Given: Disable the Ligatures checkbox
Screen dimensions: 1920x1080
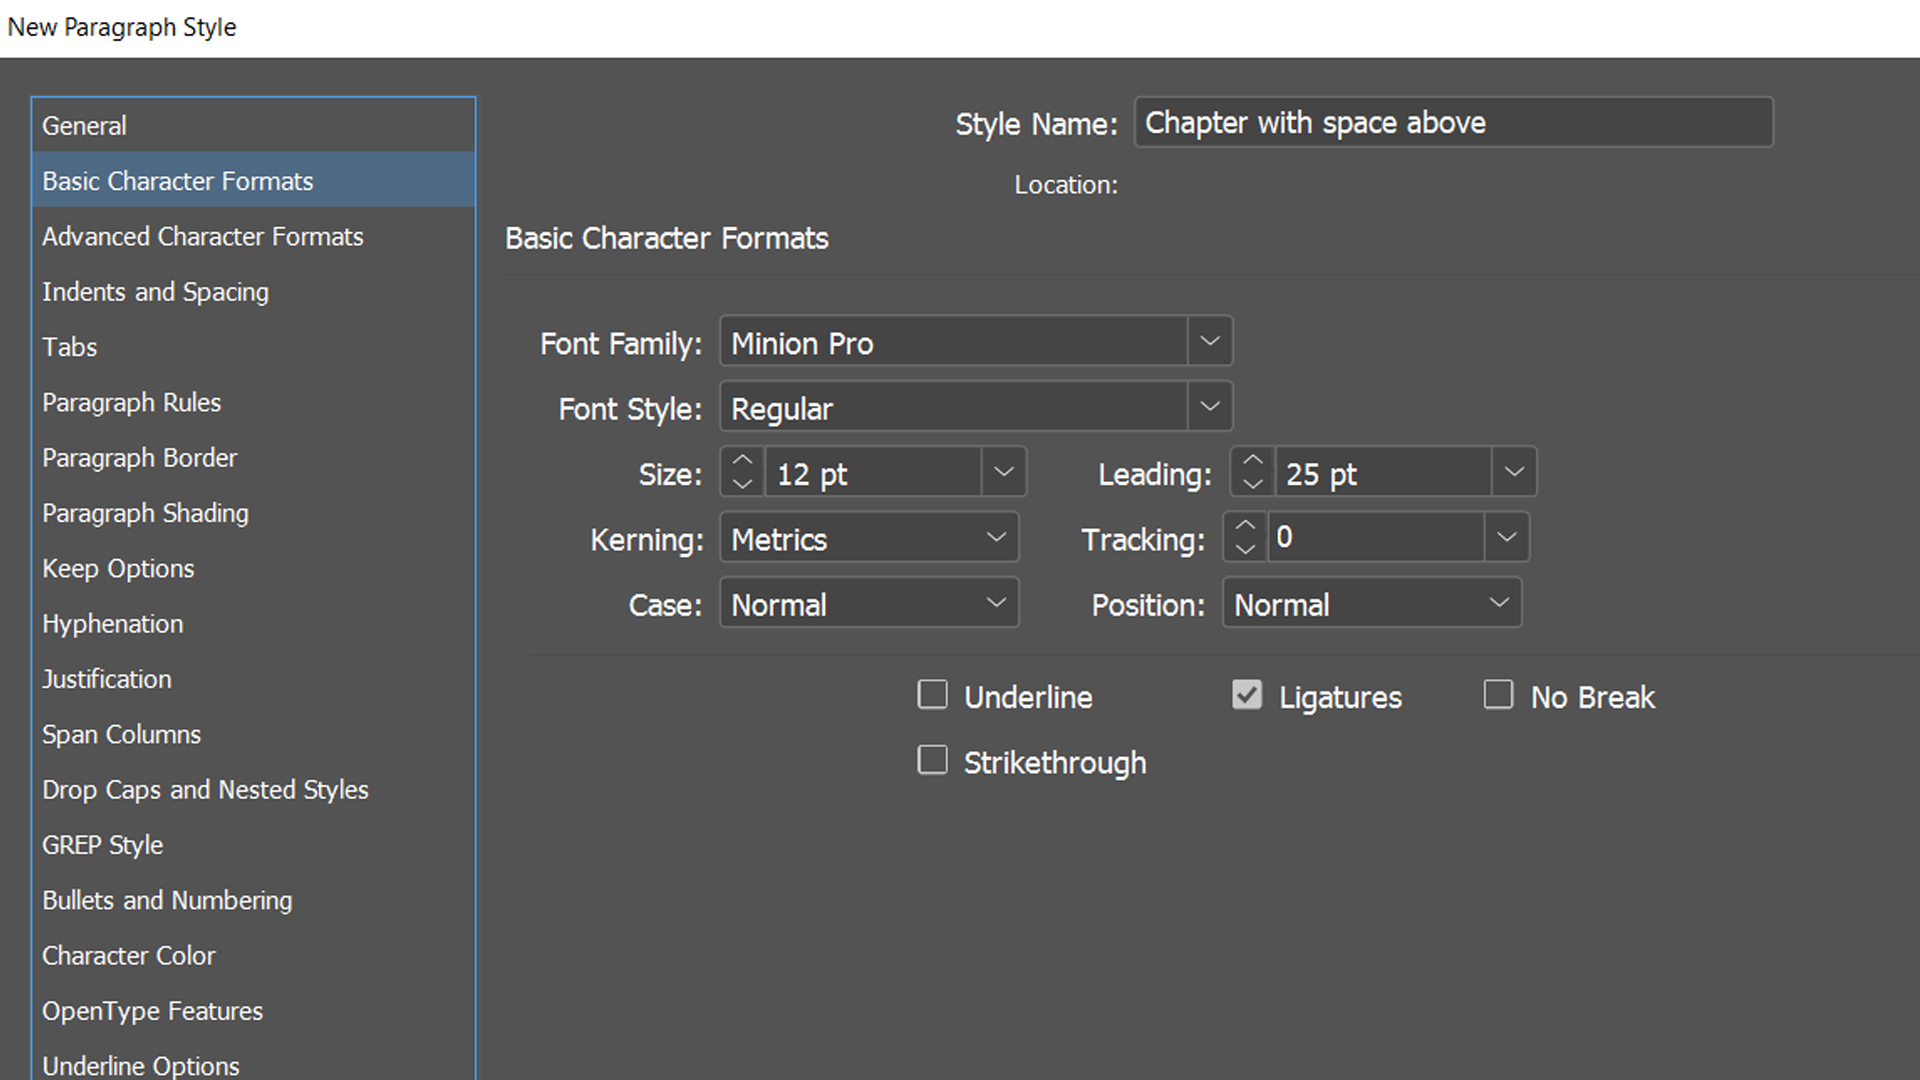Looking at the screenshot, I should 1246,694.
